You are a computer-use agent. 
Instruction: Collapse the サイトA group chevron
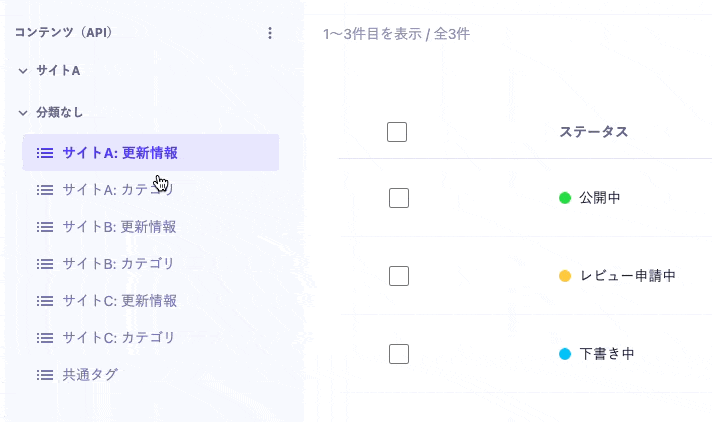[23, 71]
